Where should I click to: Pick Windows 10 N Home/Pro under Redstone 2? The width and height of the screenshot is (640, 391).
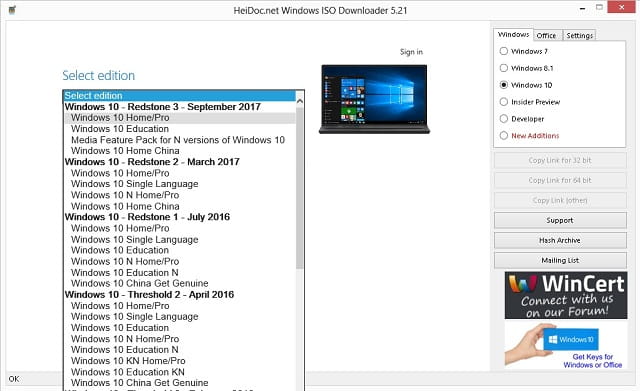[180, 195]
